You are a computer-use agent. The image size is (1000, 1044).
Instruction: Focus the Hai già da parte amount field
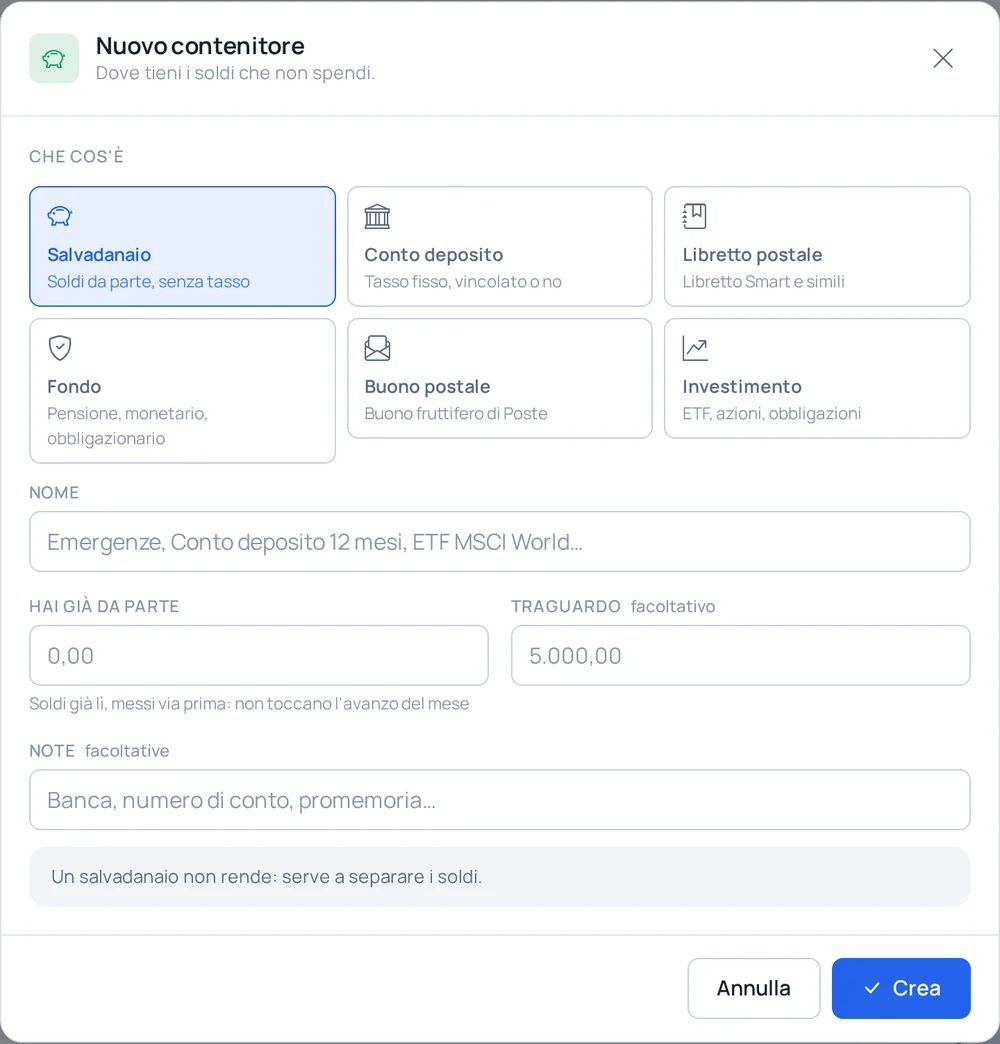(259, 655)
